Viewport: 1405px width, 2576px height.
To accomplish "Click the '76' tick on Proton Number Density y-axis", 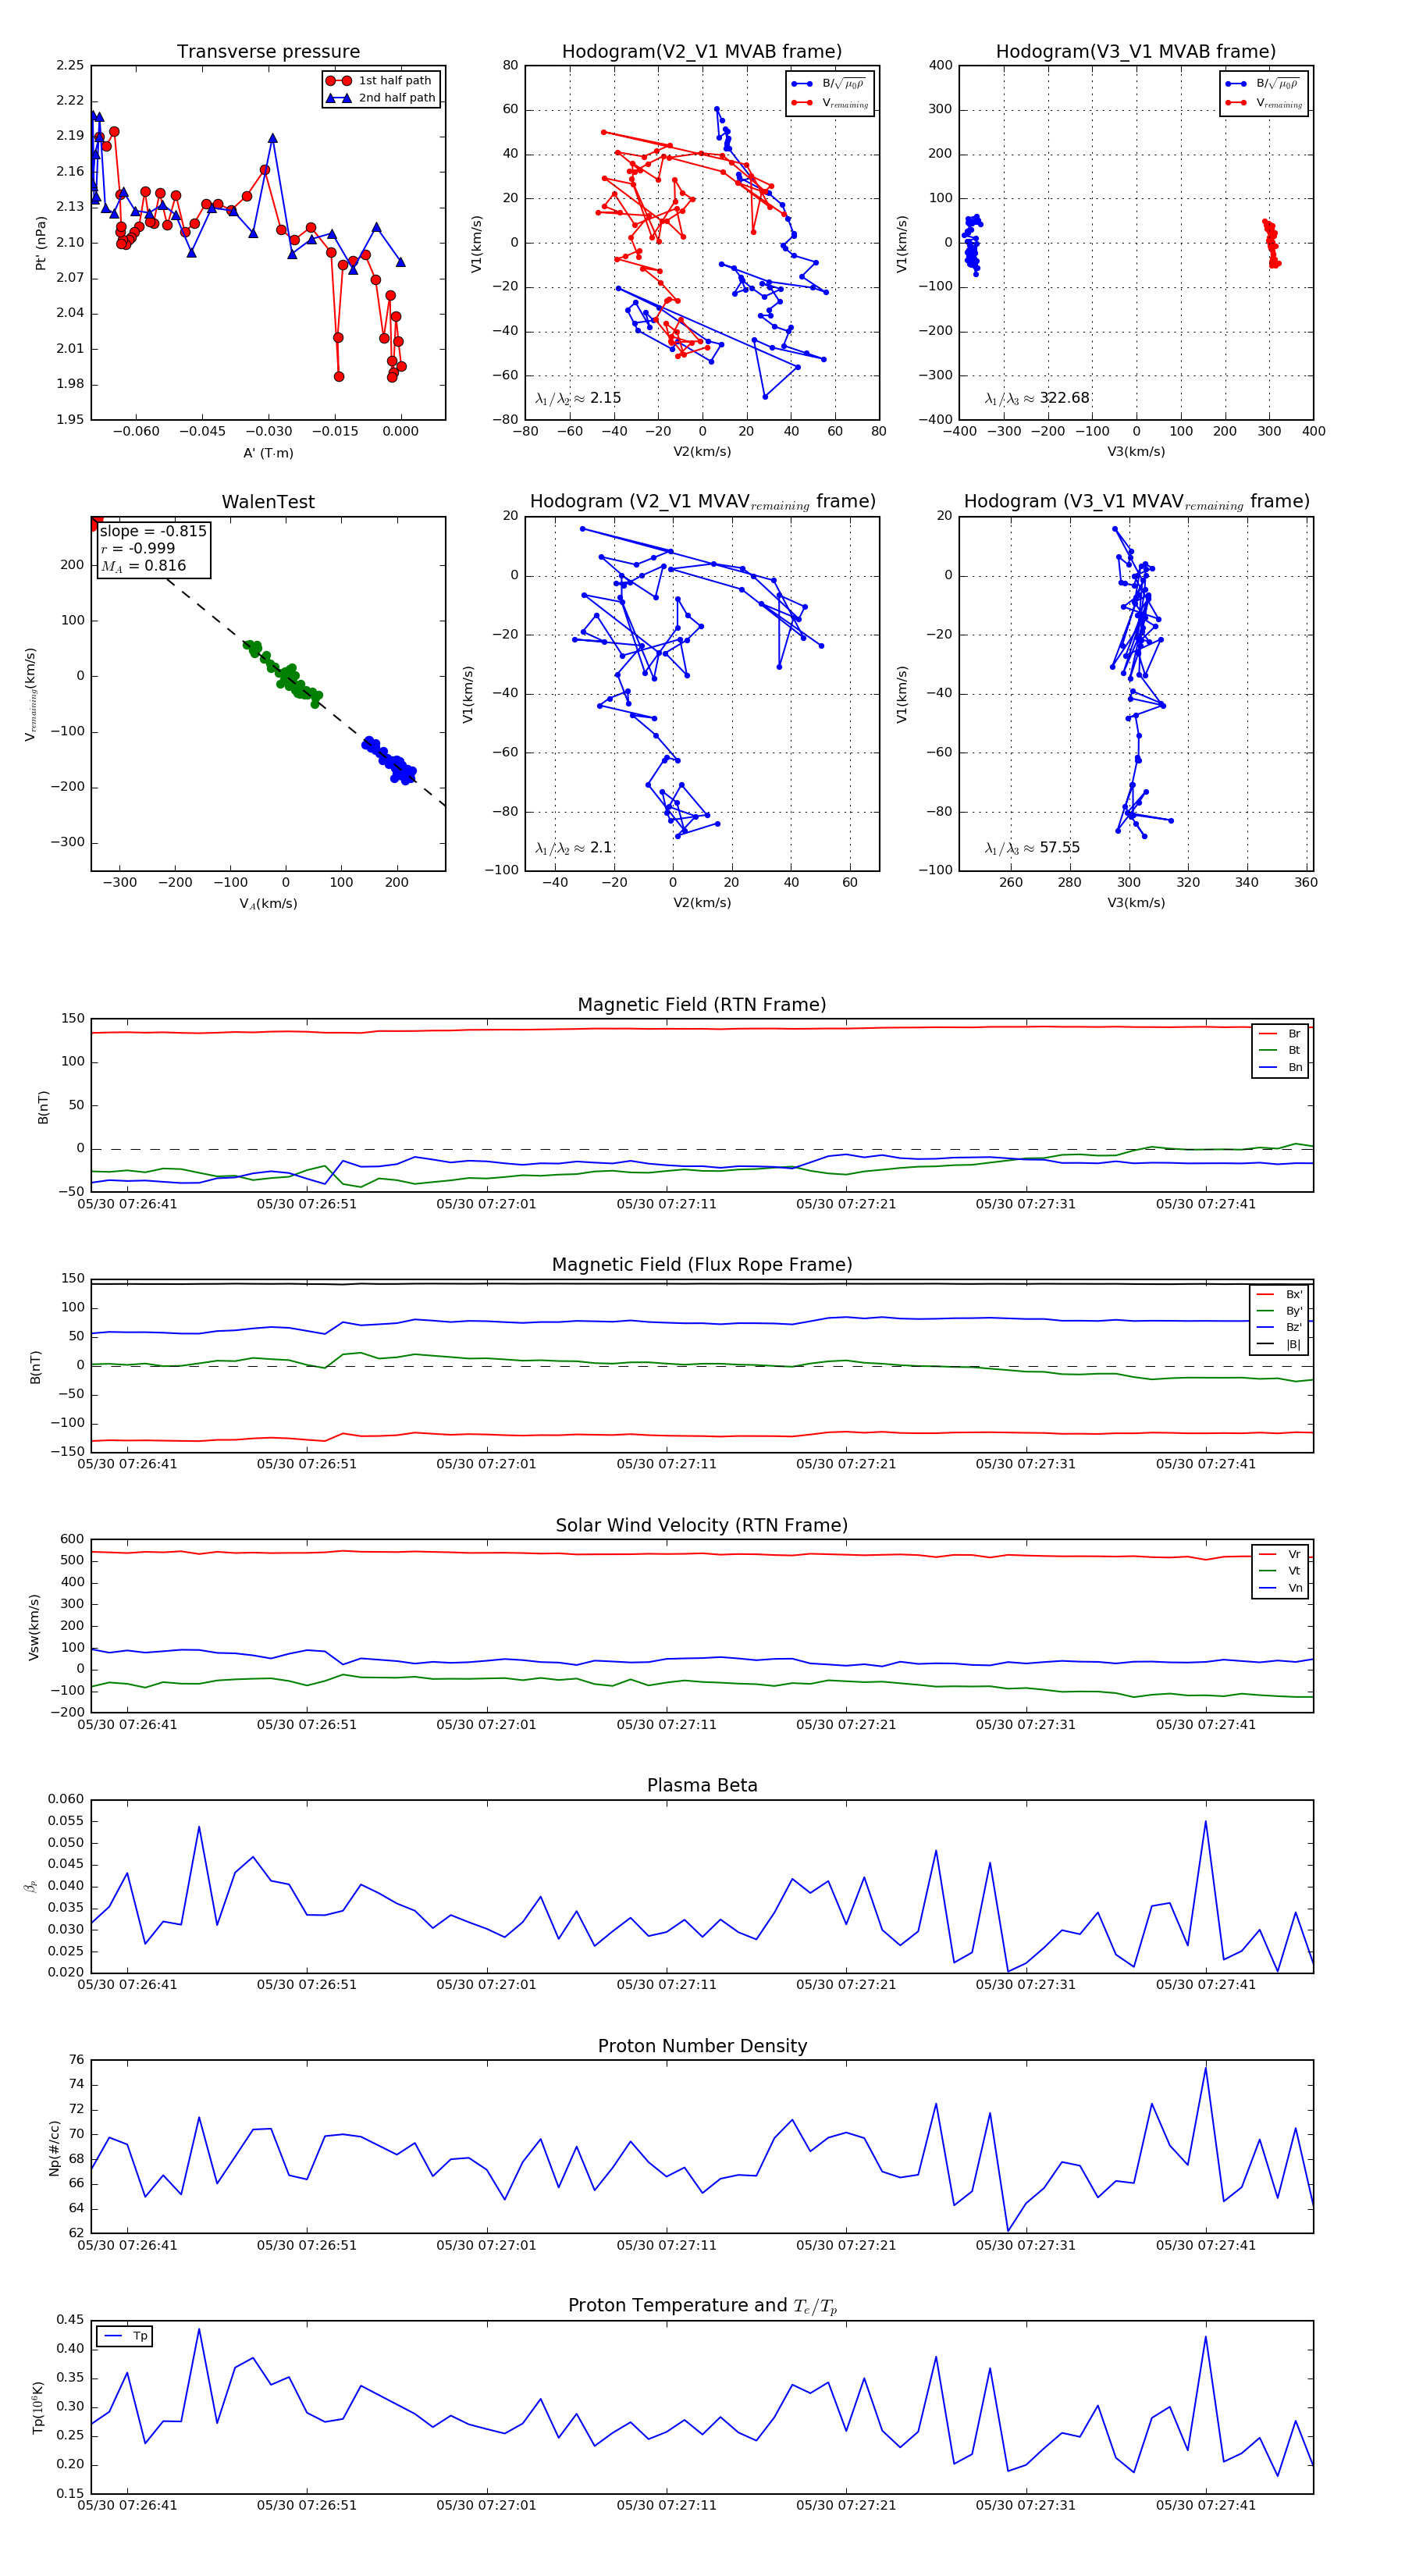I will pyautogui.click(x=77, y=2059).
